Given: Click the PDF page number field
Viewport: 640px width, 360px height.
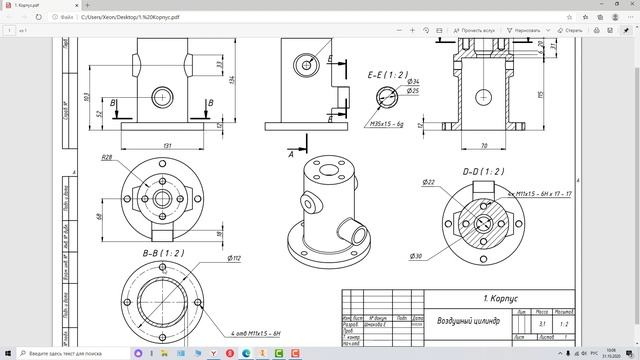Looking at the screenshot, I should (9, 30).
